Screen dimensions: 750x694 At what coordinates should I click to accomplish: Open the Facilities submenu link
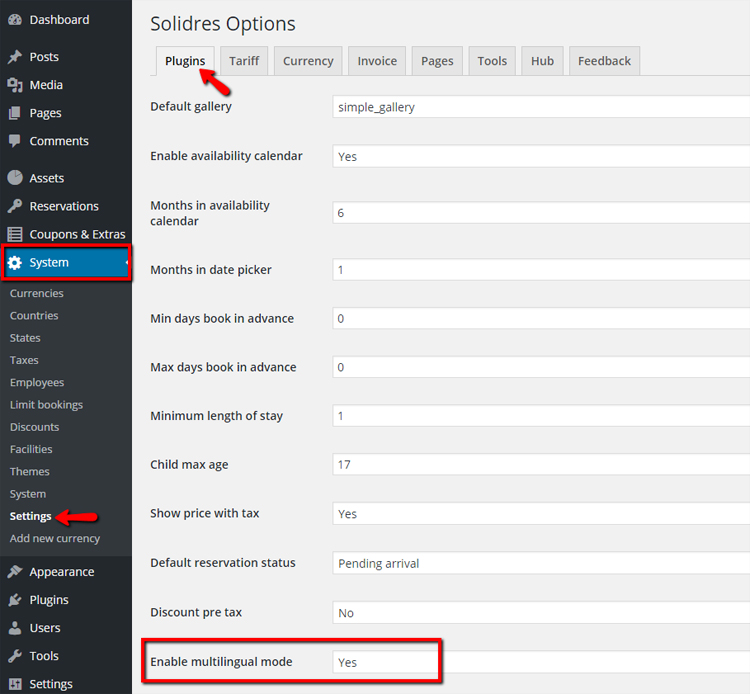tap(31, 450)
